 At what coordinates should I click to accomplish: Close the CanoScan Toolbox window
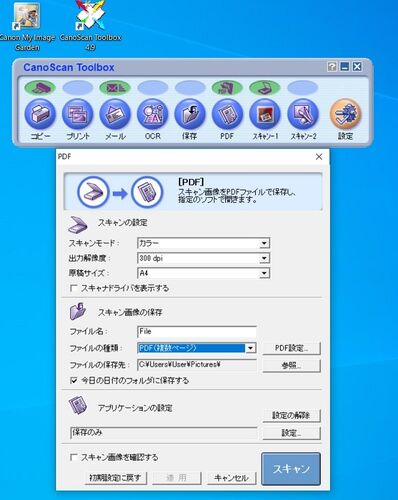click(357, 67)
